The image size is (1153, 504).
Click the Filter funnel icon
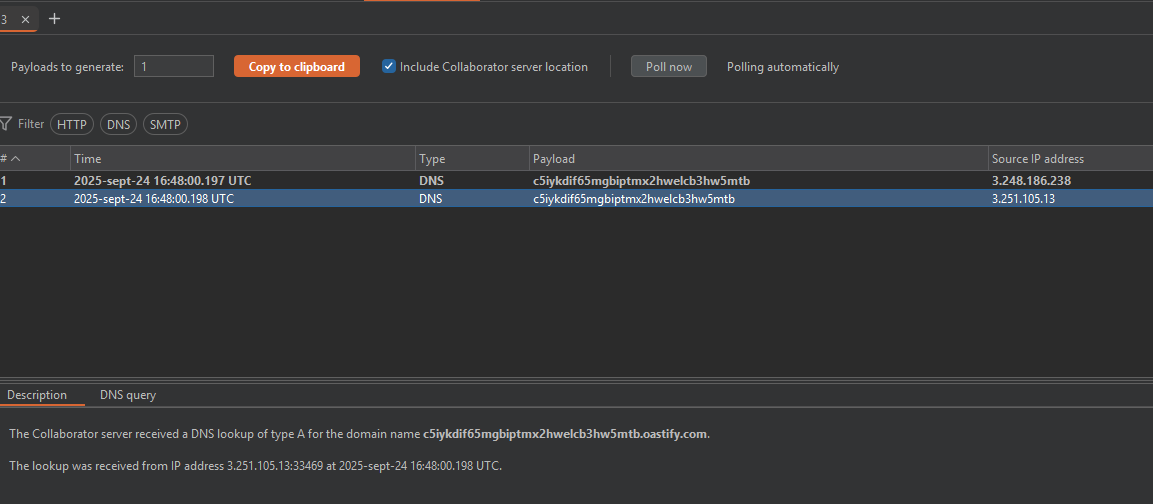[x=6, y=124]
